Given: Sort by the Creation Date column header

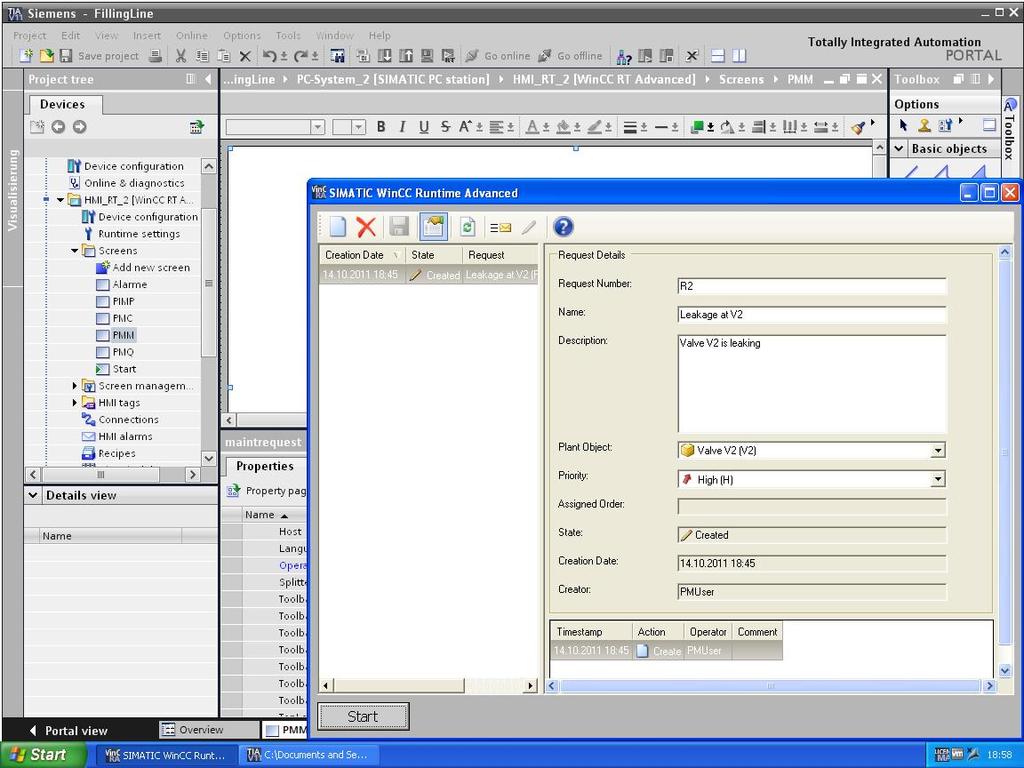Looking at the screenshot, I should tap(362, 255).
